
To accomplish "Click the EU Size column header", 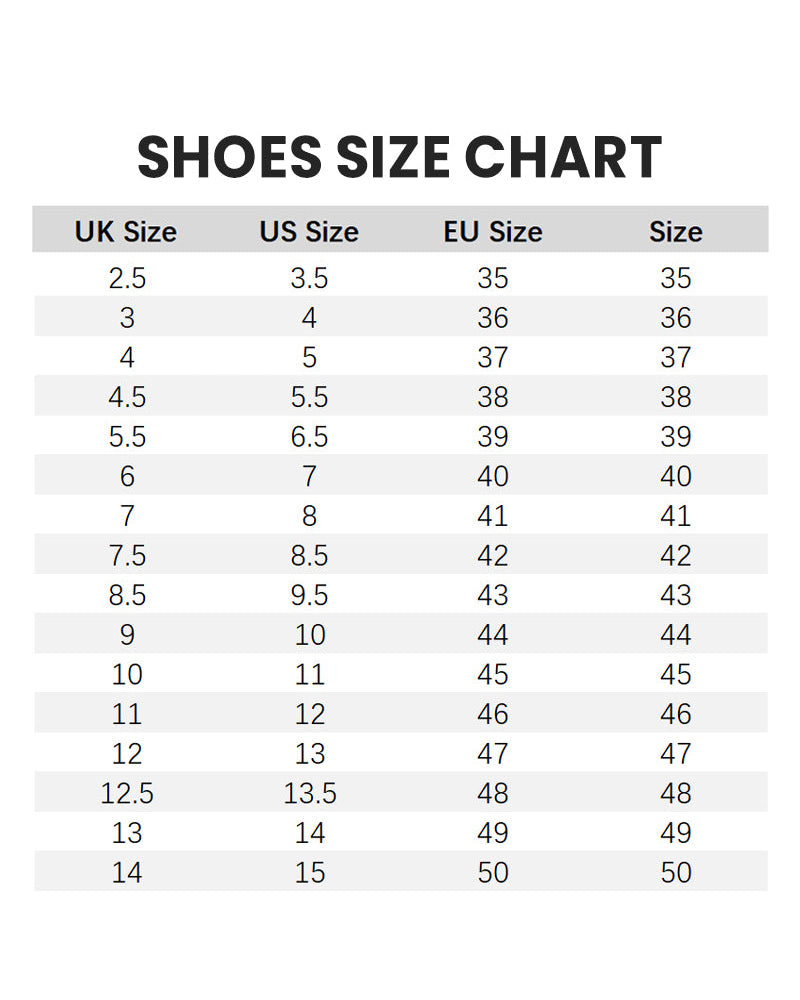I will (x=493, y=232).
